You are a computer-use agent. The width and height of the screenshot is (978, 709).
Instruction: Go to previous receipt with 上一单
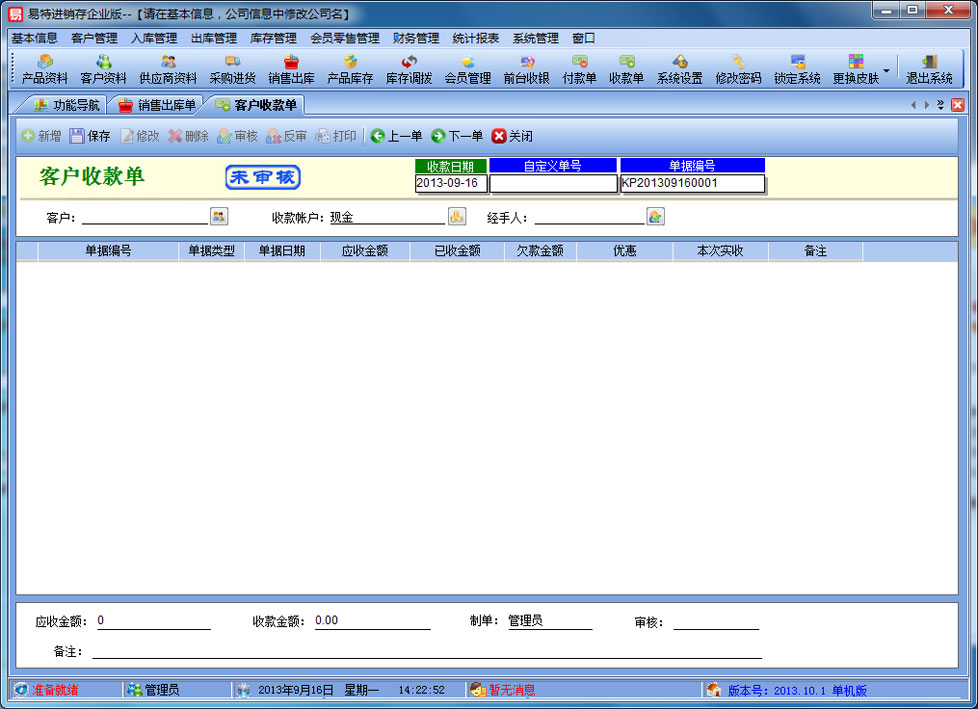pos(397,136)
